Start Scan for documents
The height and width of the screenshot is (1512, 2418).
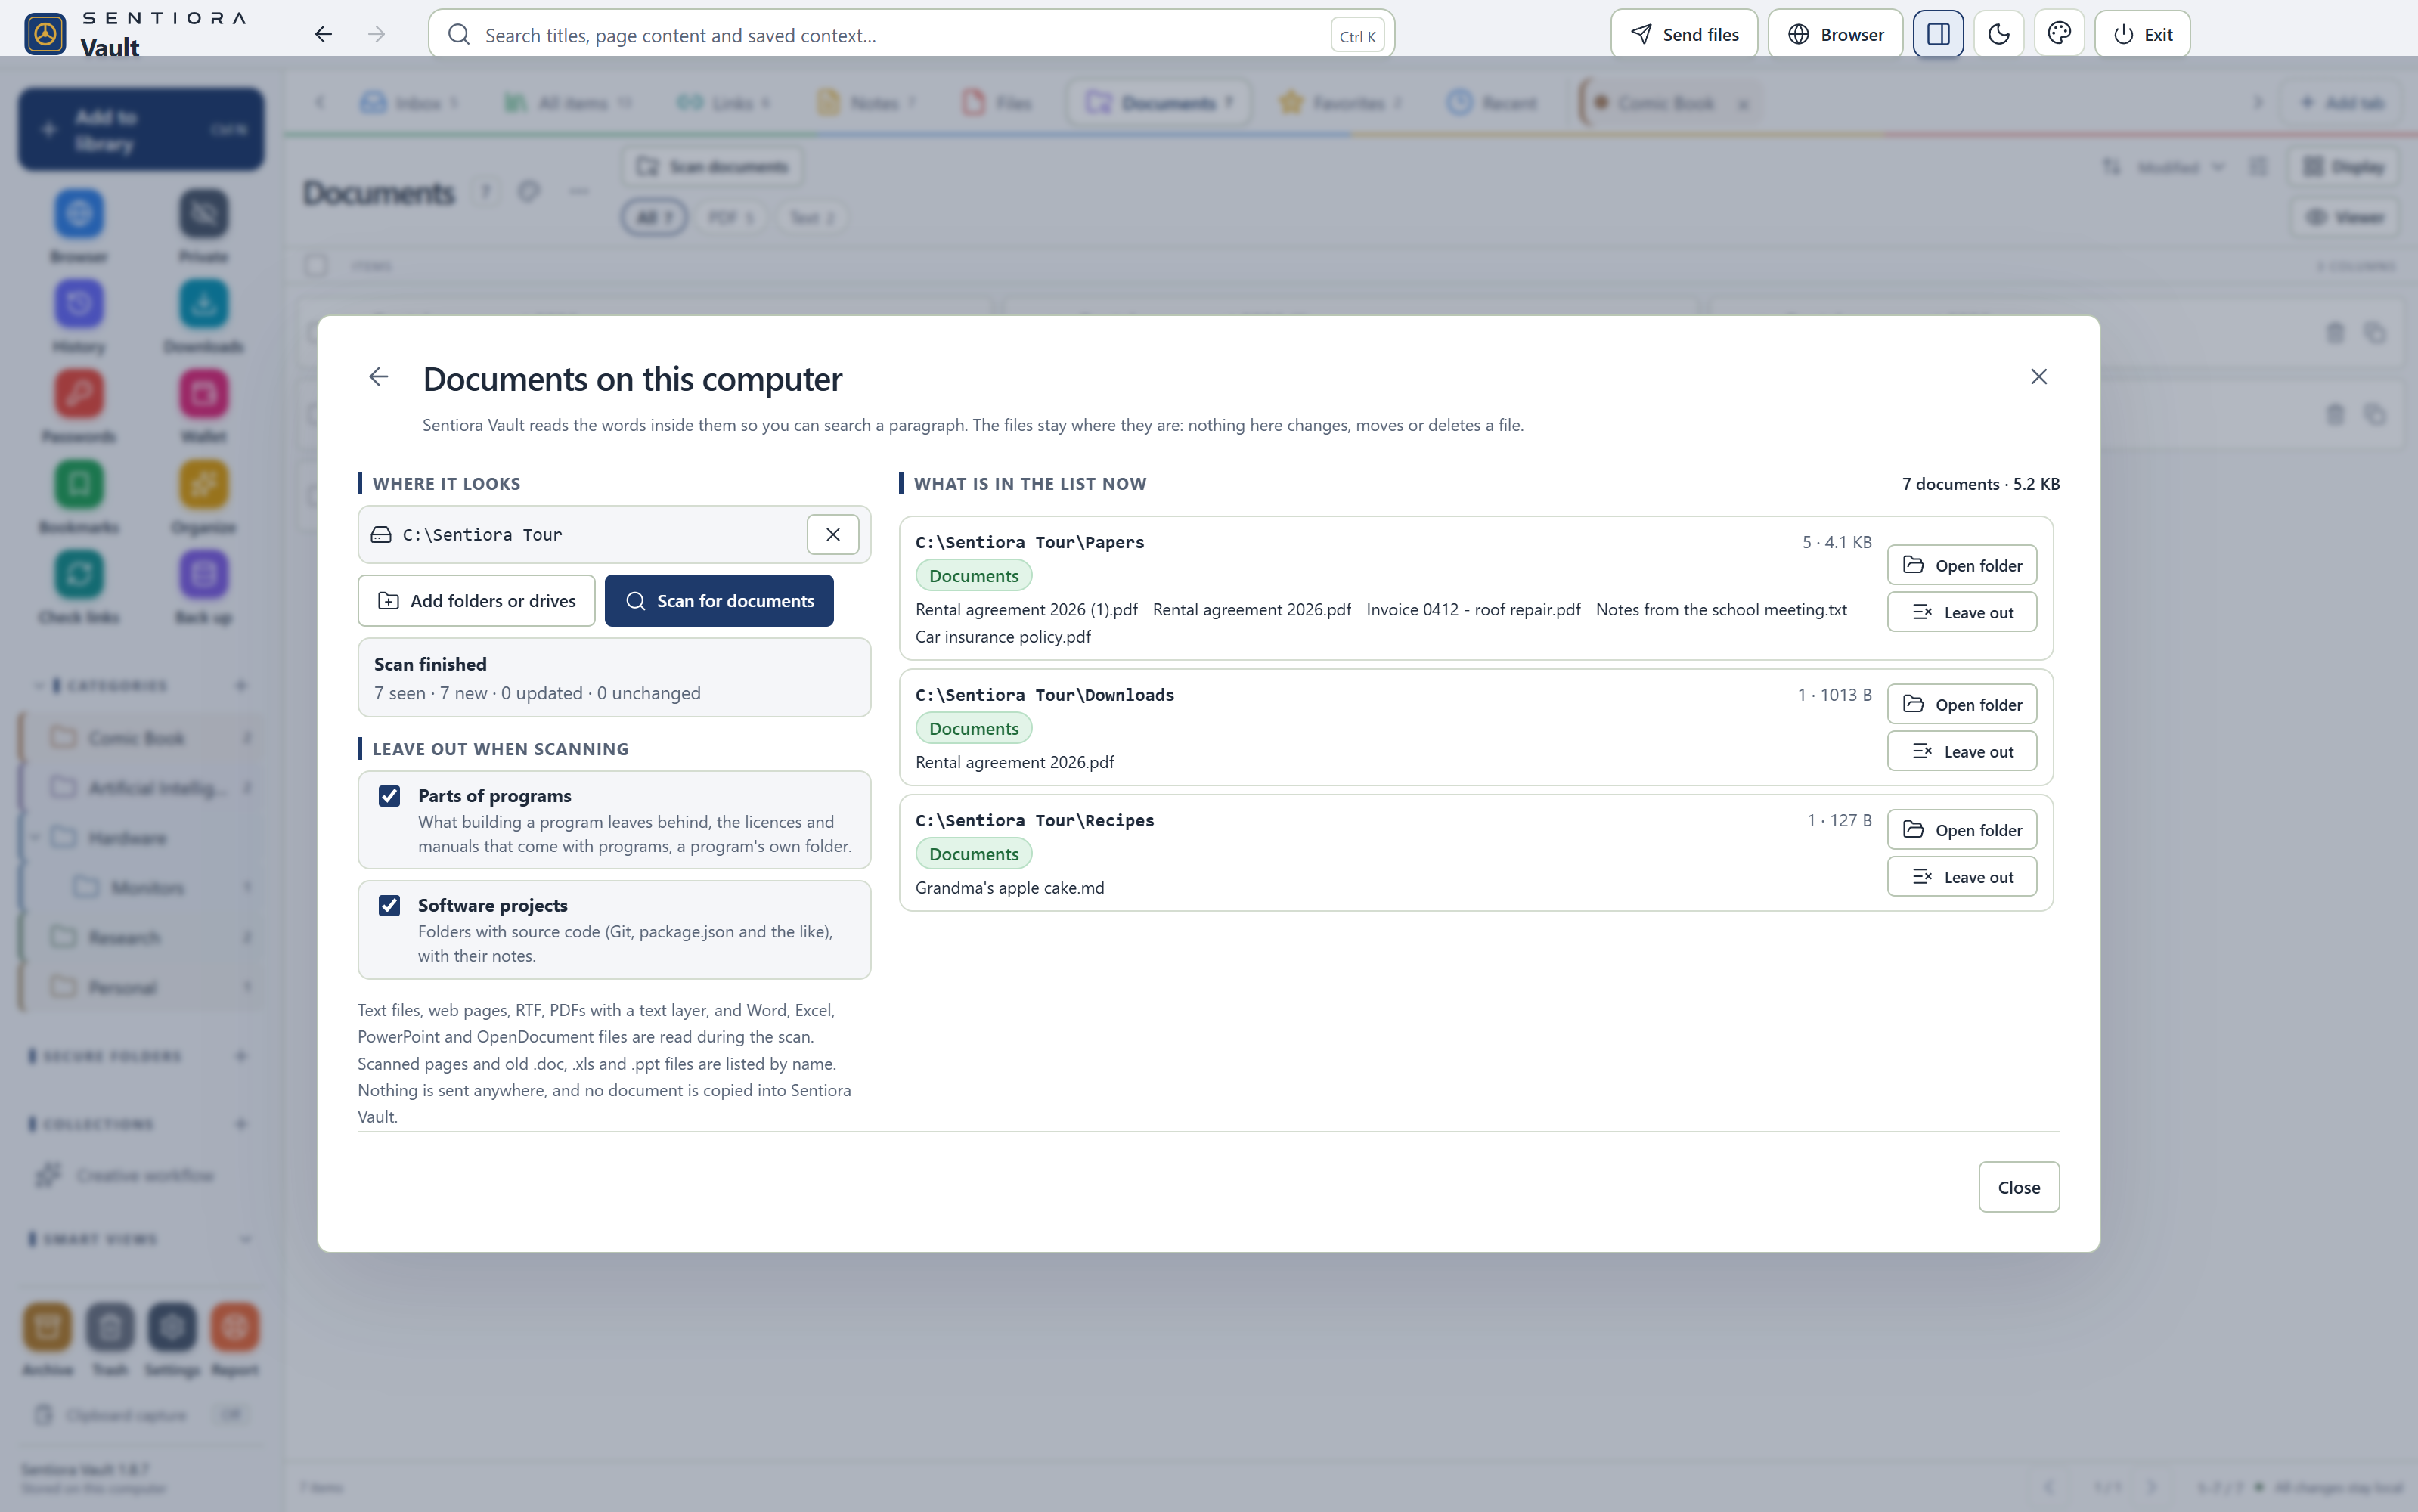719,600
